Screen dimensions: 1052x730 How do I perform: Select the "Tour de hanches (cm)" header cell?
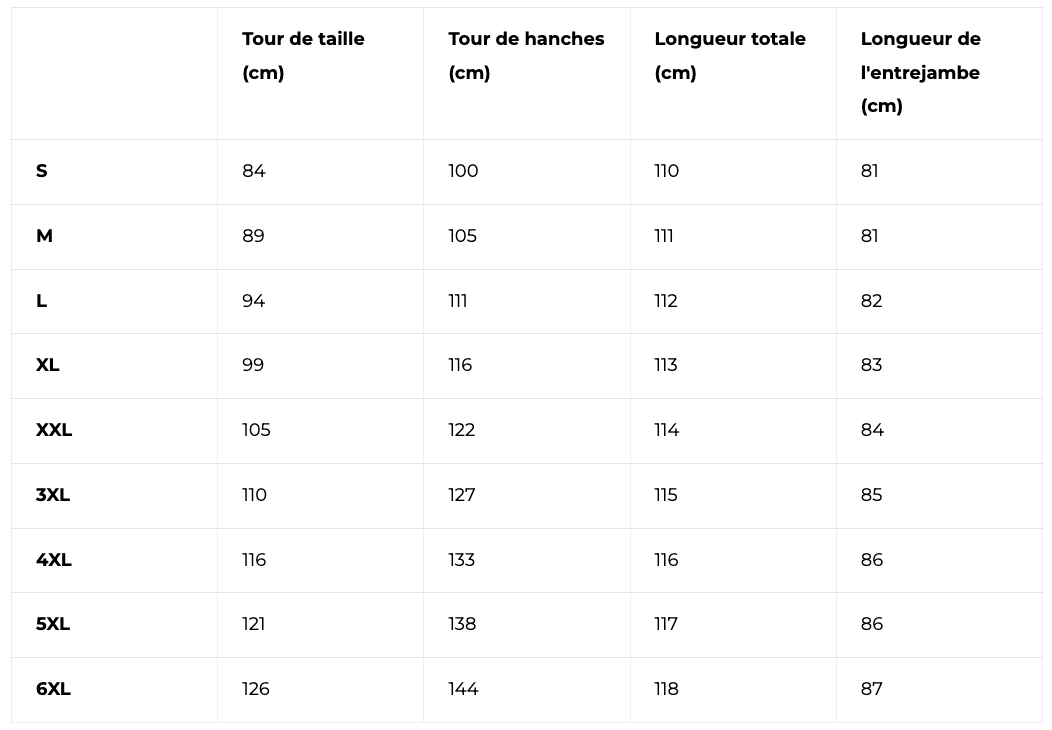coord(526,56)
